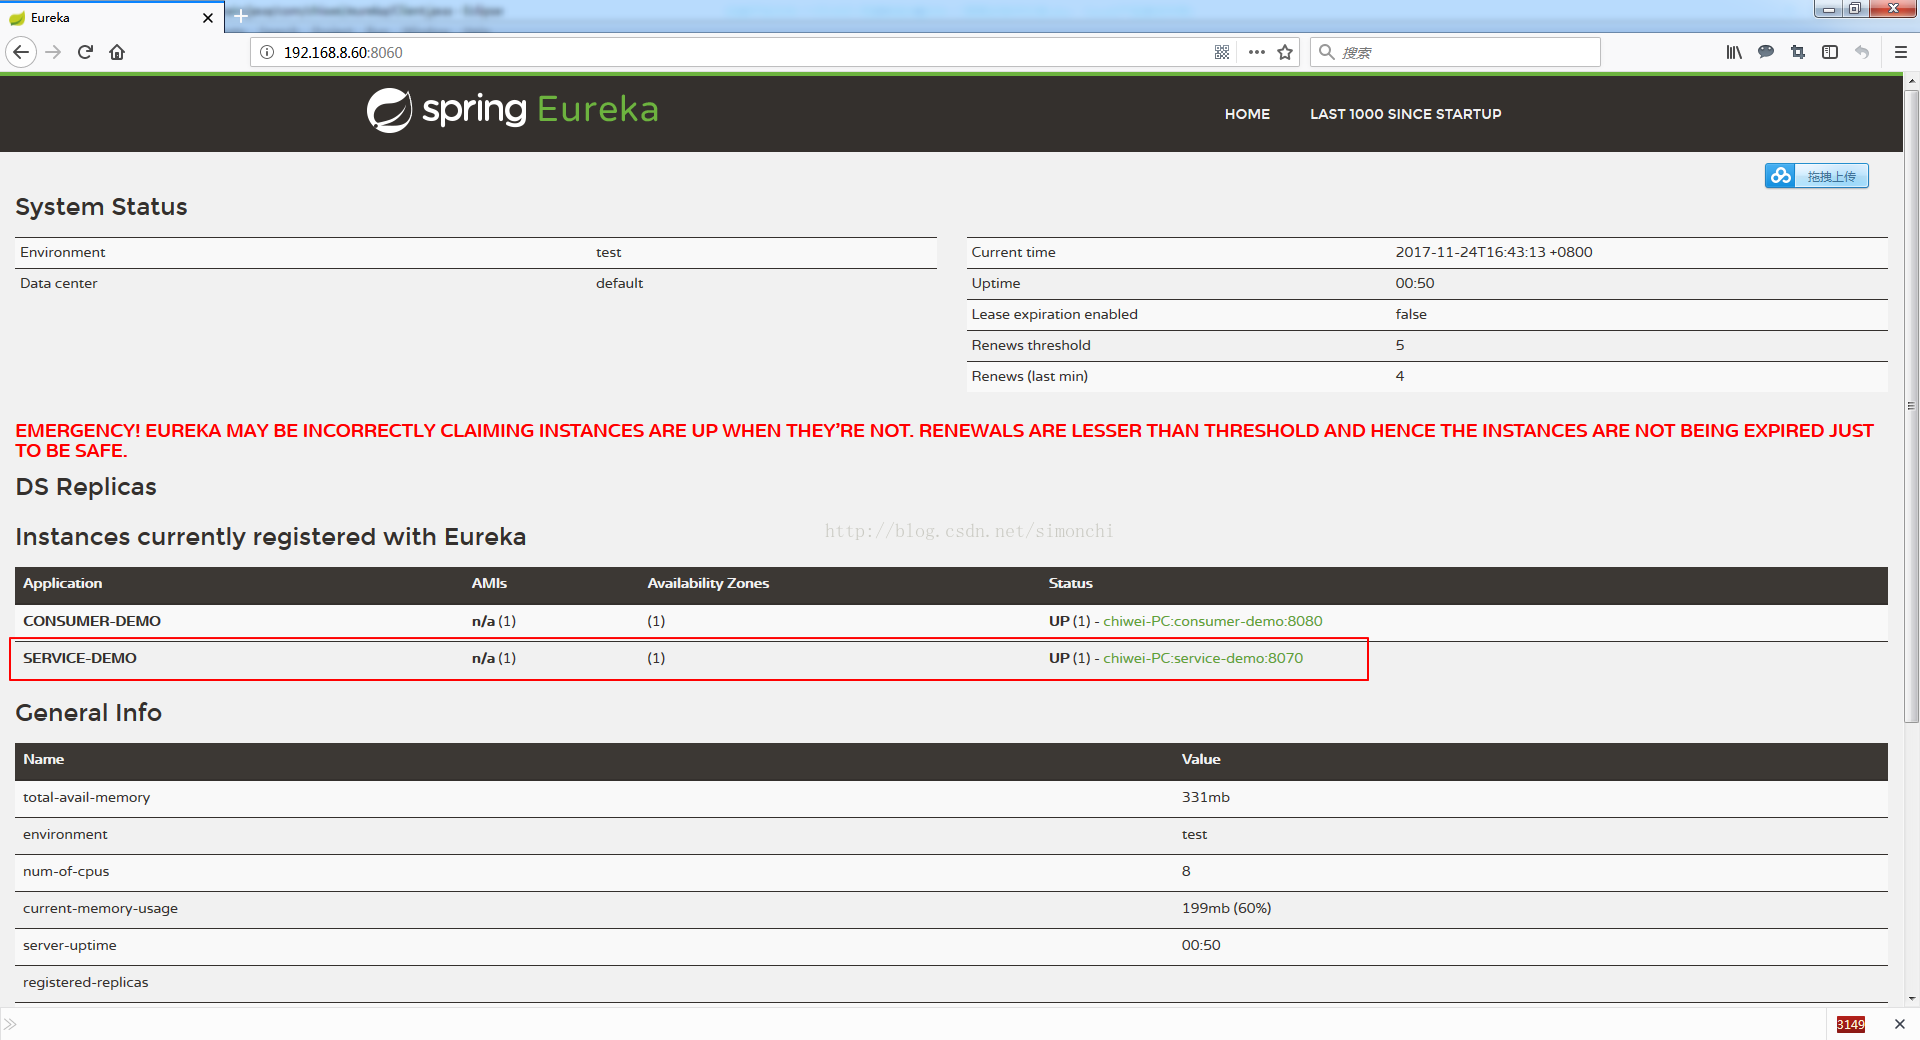Open LAST 1000 SINCE STARTUP page
The width and height of the screenshot is (1920, 1040).
point(1406,114)
